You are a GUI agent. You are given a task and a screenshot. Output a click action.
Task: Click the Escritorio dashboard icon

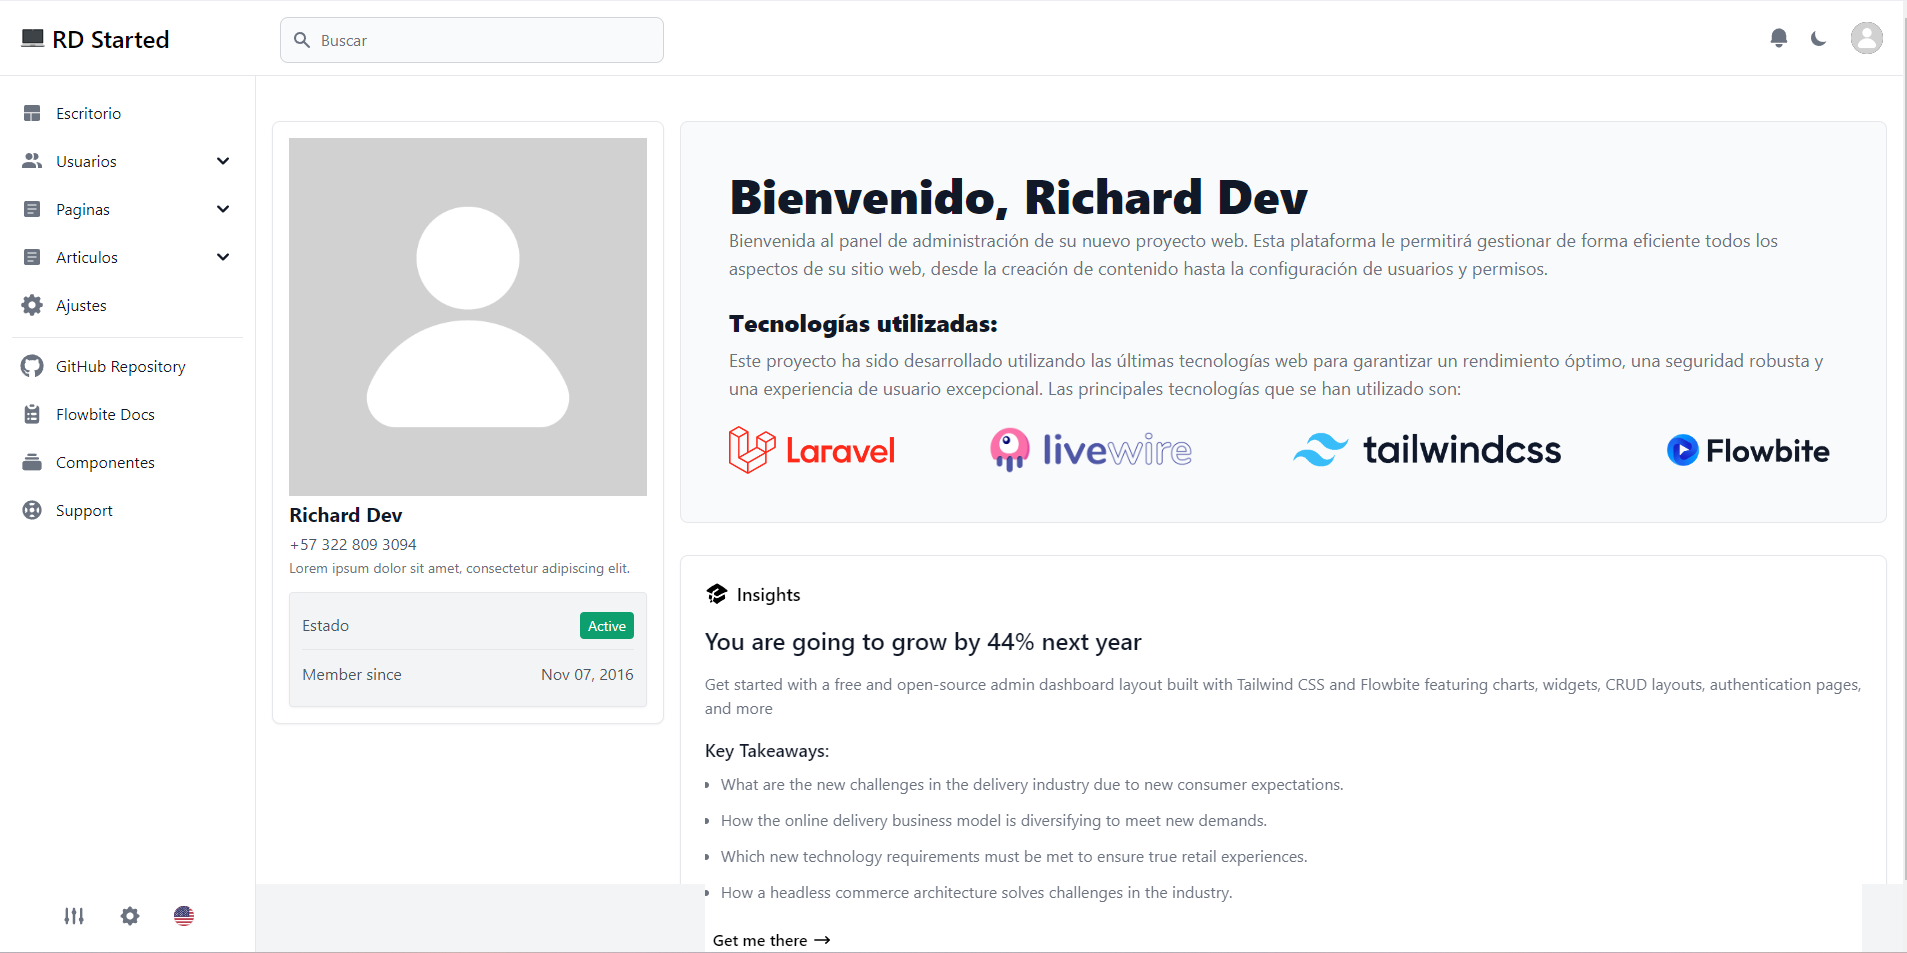[32, 113]
